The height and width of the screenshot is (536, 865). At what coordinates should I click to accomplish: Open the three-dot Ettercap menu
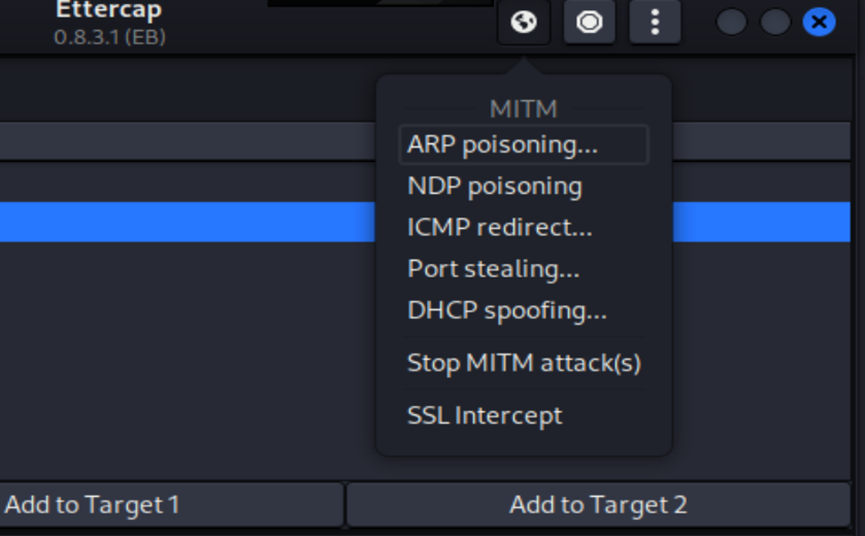coord(655,22)
